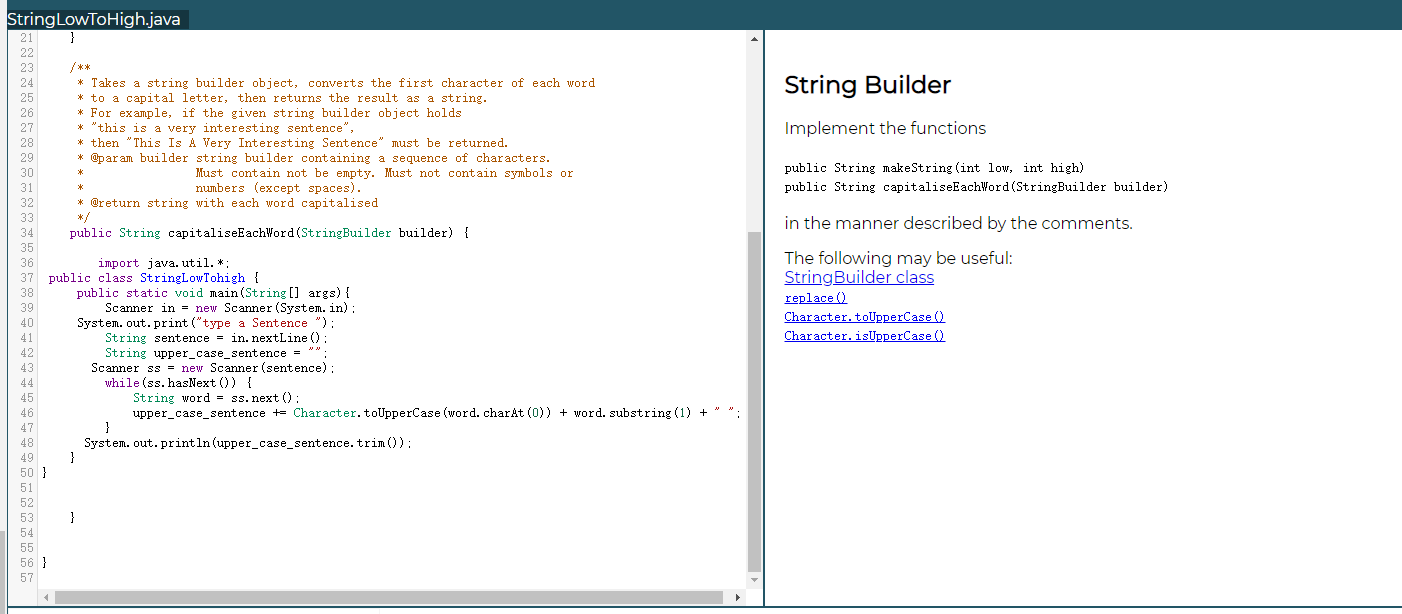Click the 'String Builder' heading

pyautogui.click(x=867, y=86)
